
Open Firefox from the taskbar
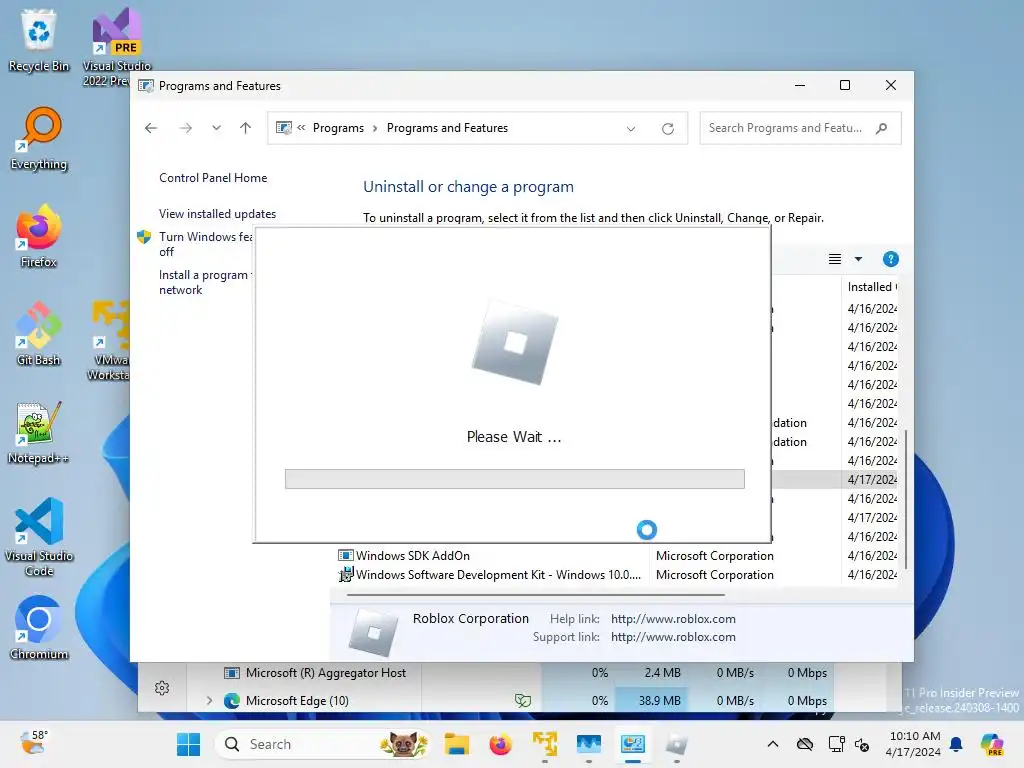pos(501,744)
